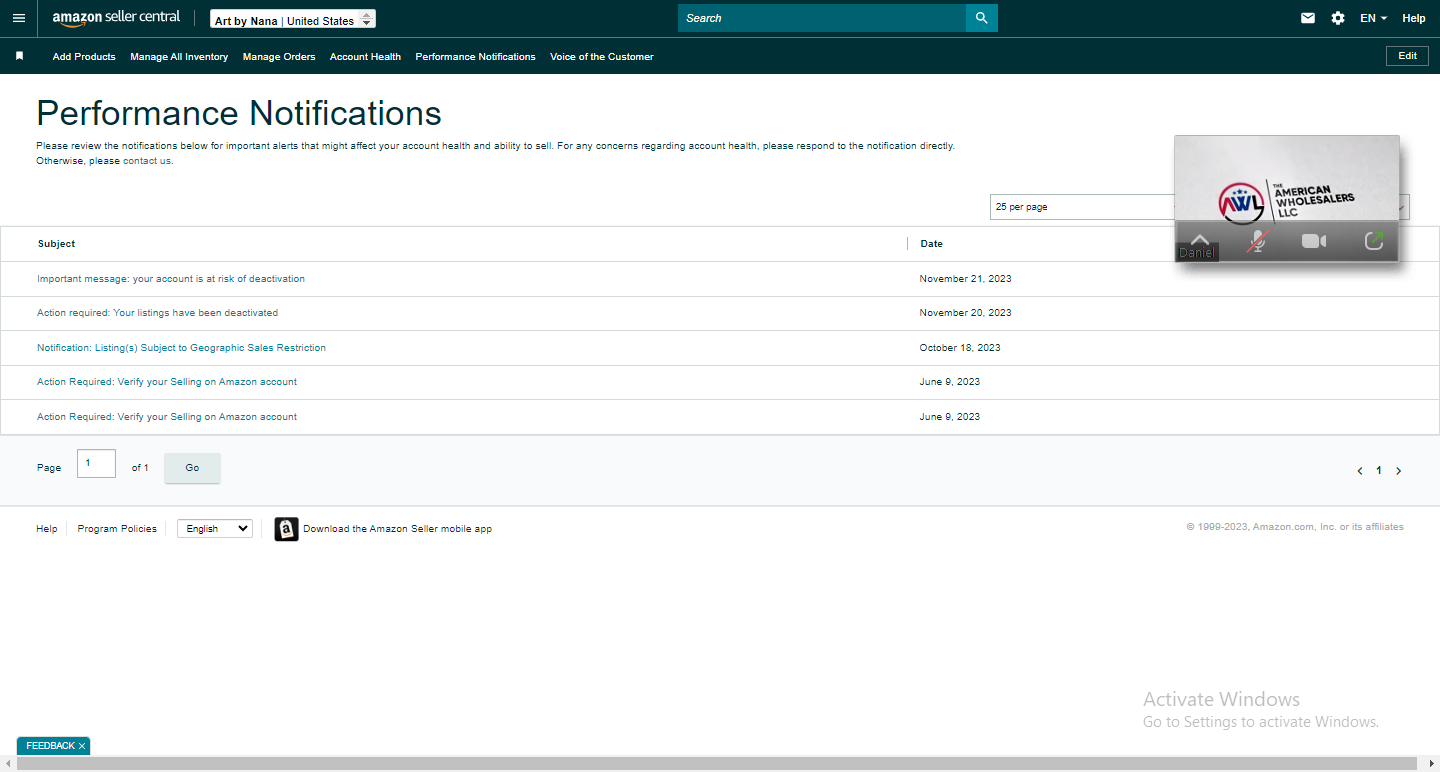Click the Subject column header
Viewport: 1440px width, 772px height.
click(56, 244)
